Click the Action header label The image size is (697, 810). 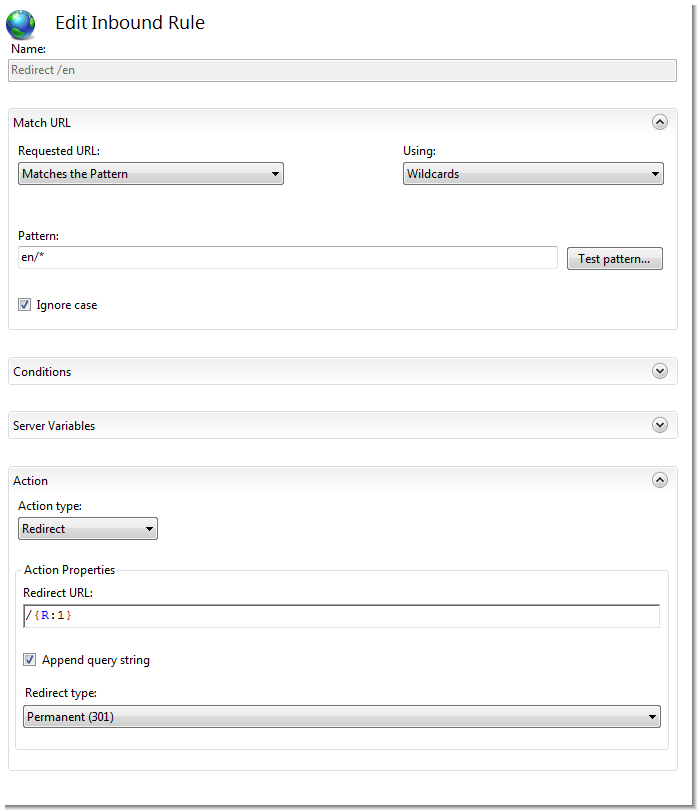click(x=30, y=481)
